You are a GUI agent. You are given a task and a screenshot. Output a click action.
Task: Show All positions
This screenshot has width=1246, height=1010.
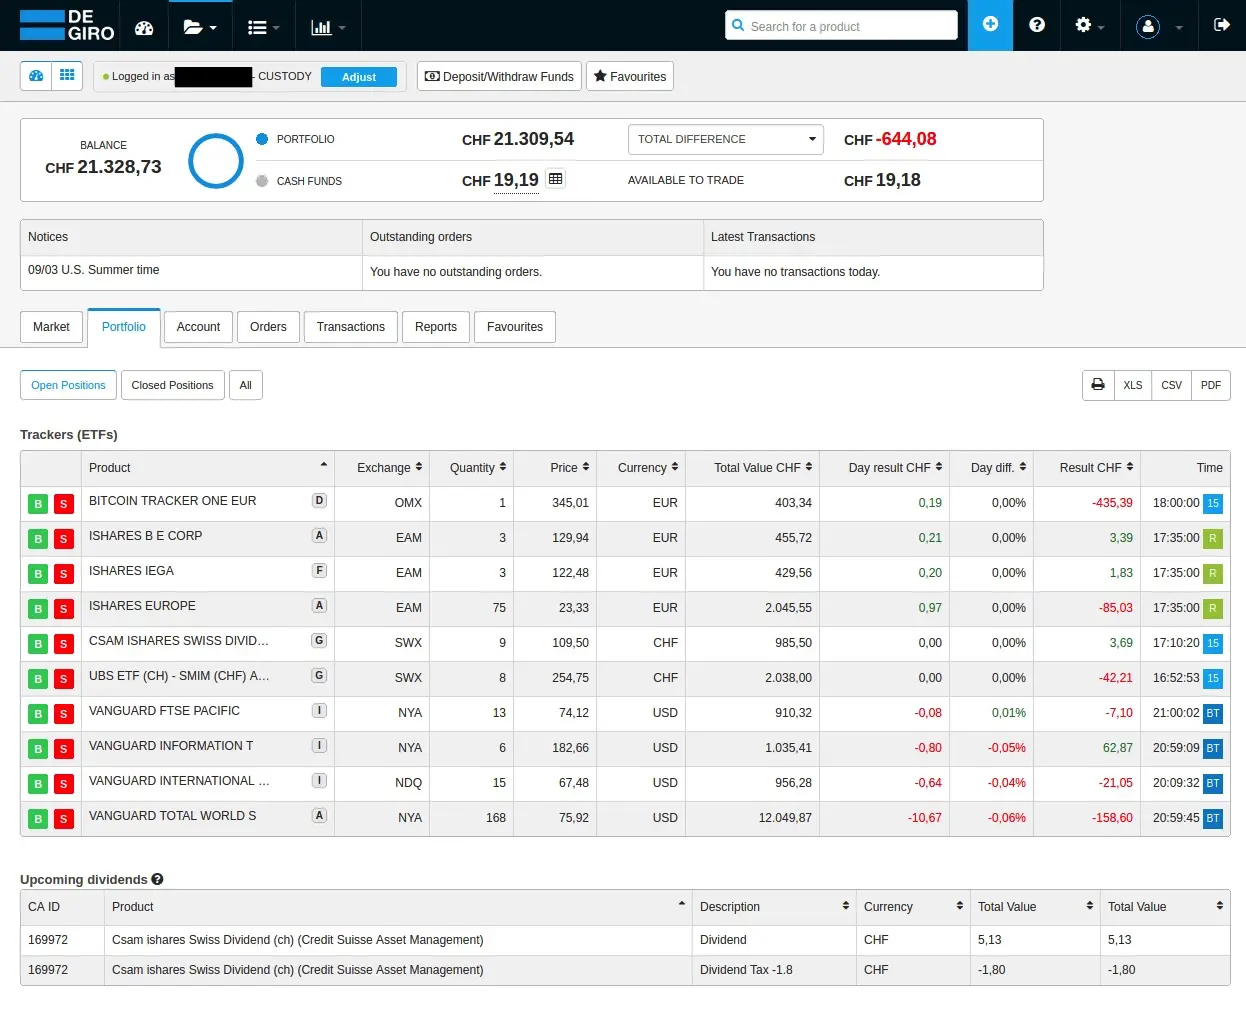pos(245,385)
